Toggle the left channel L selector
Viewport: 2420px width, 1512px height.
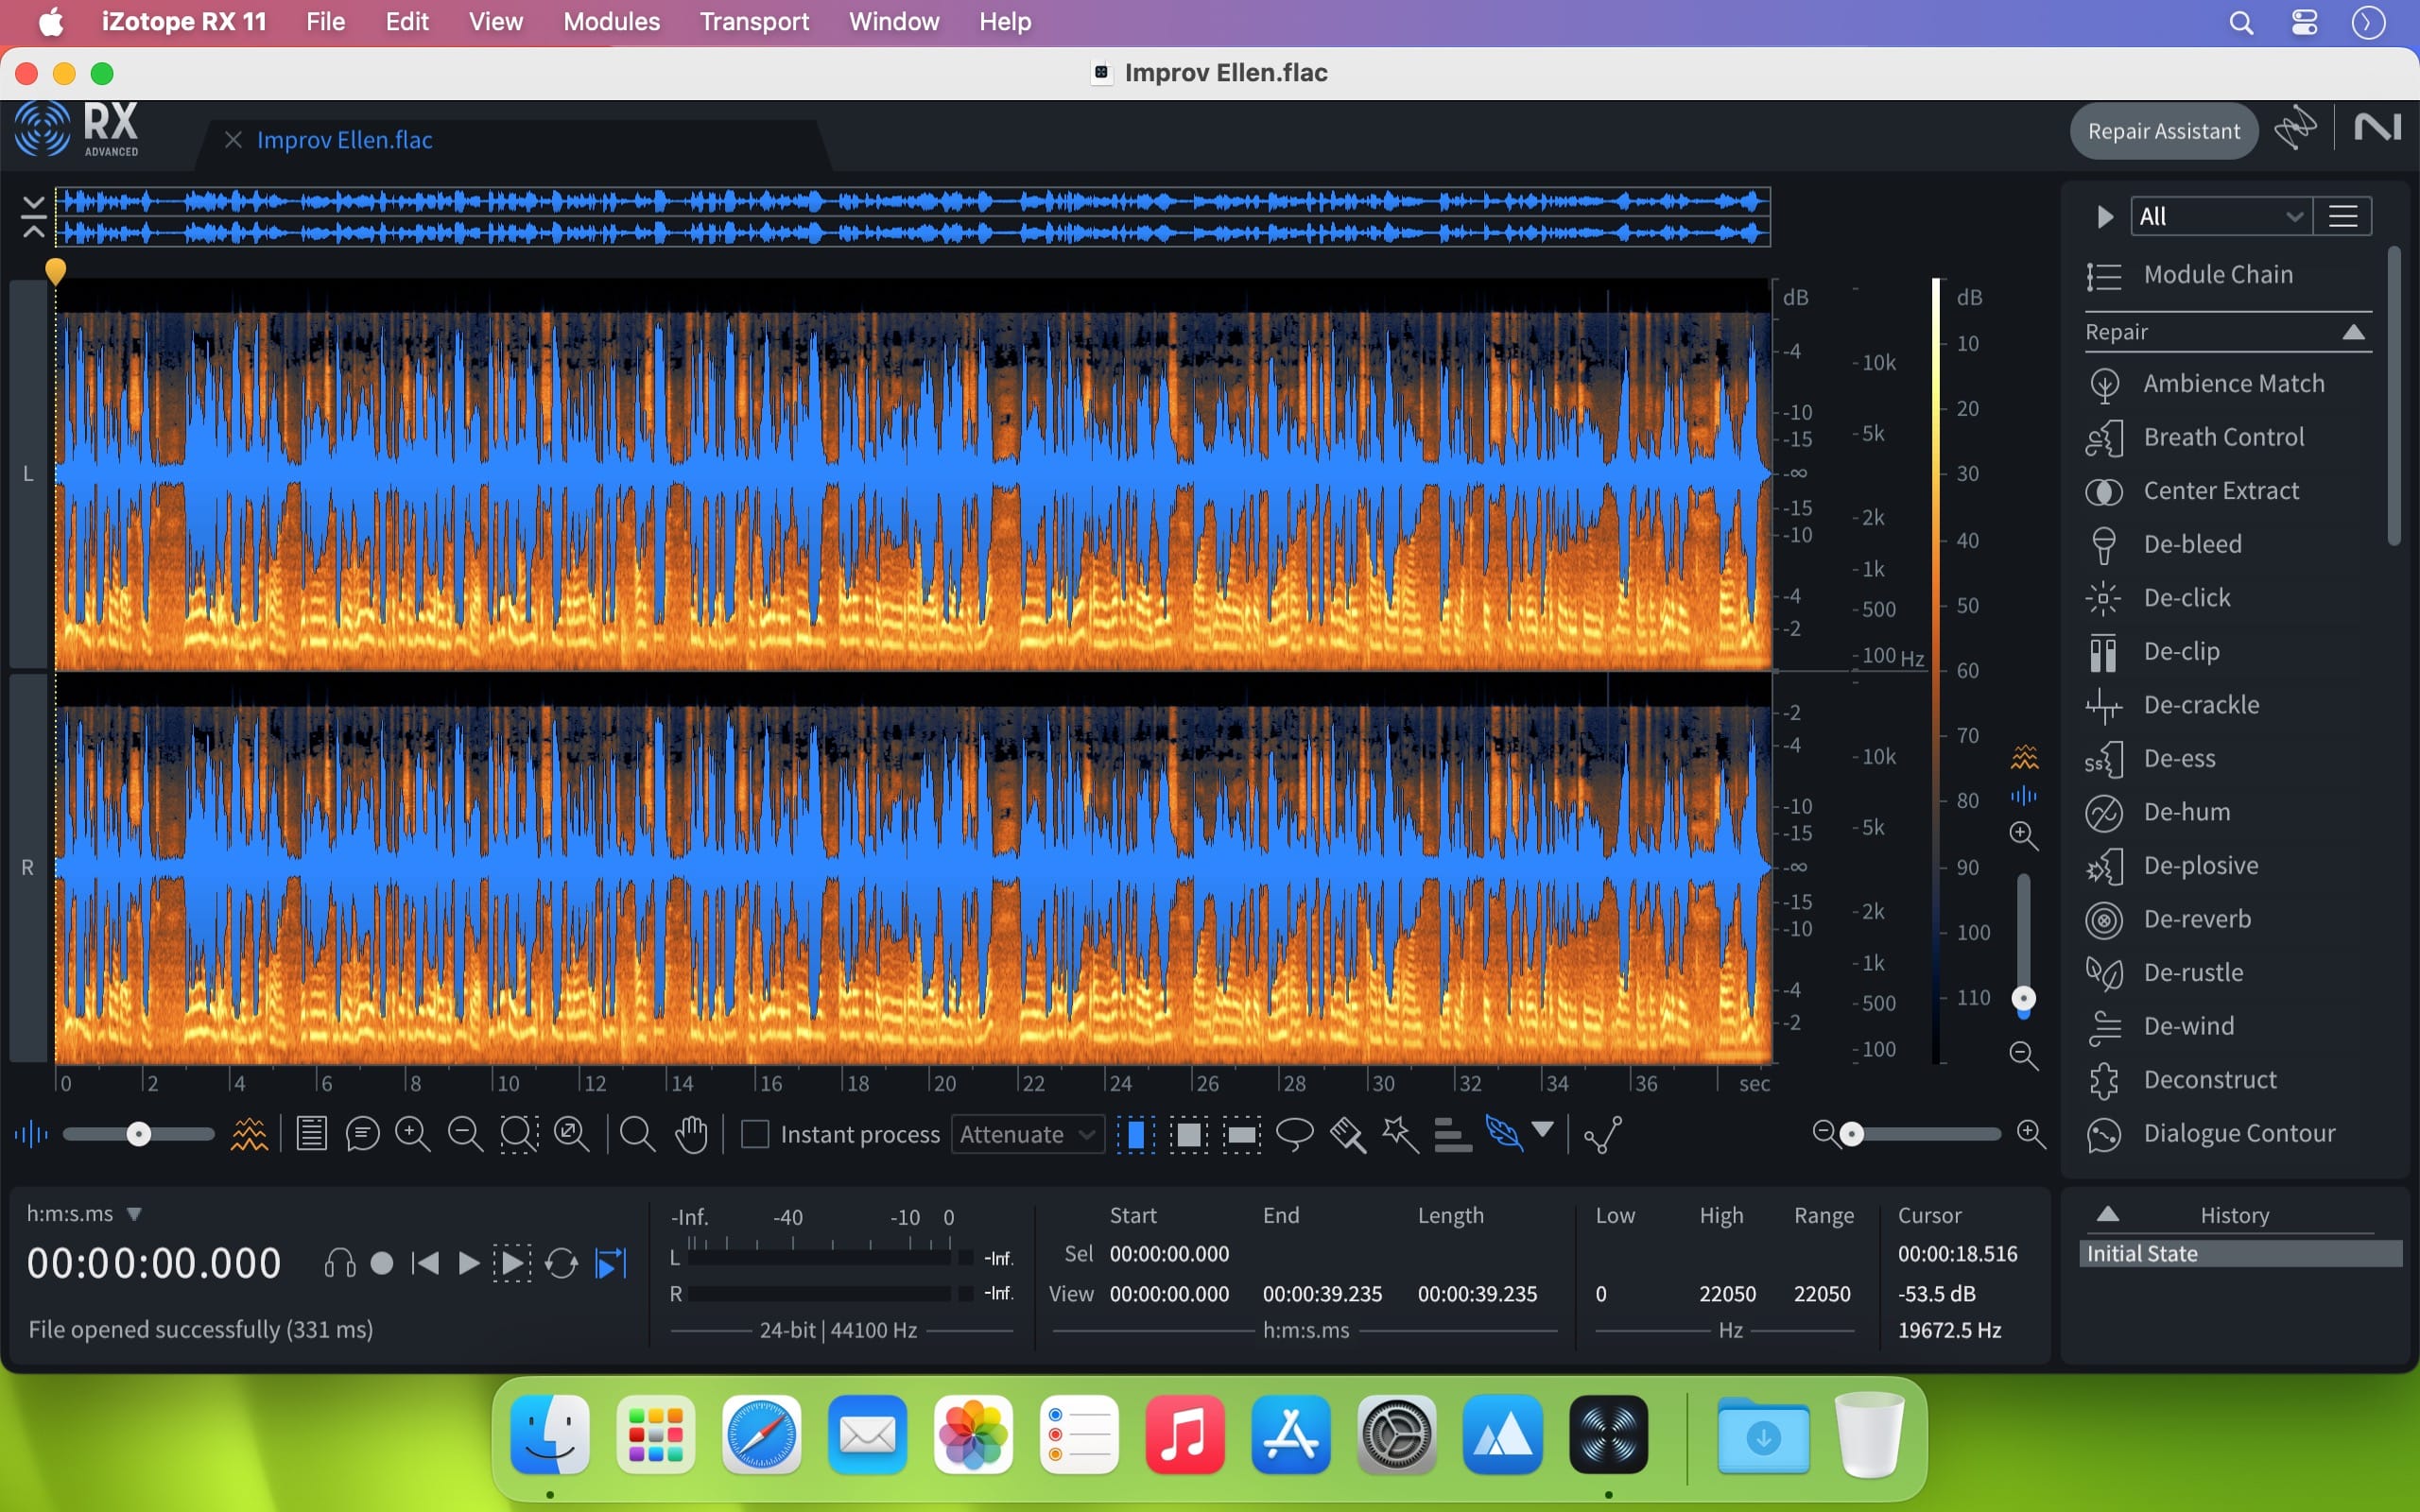(x=28, y=474)
